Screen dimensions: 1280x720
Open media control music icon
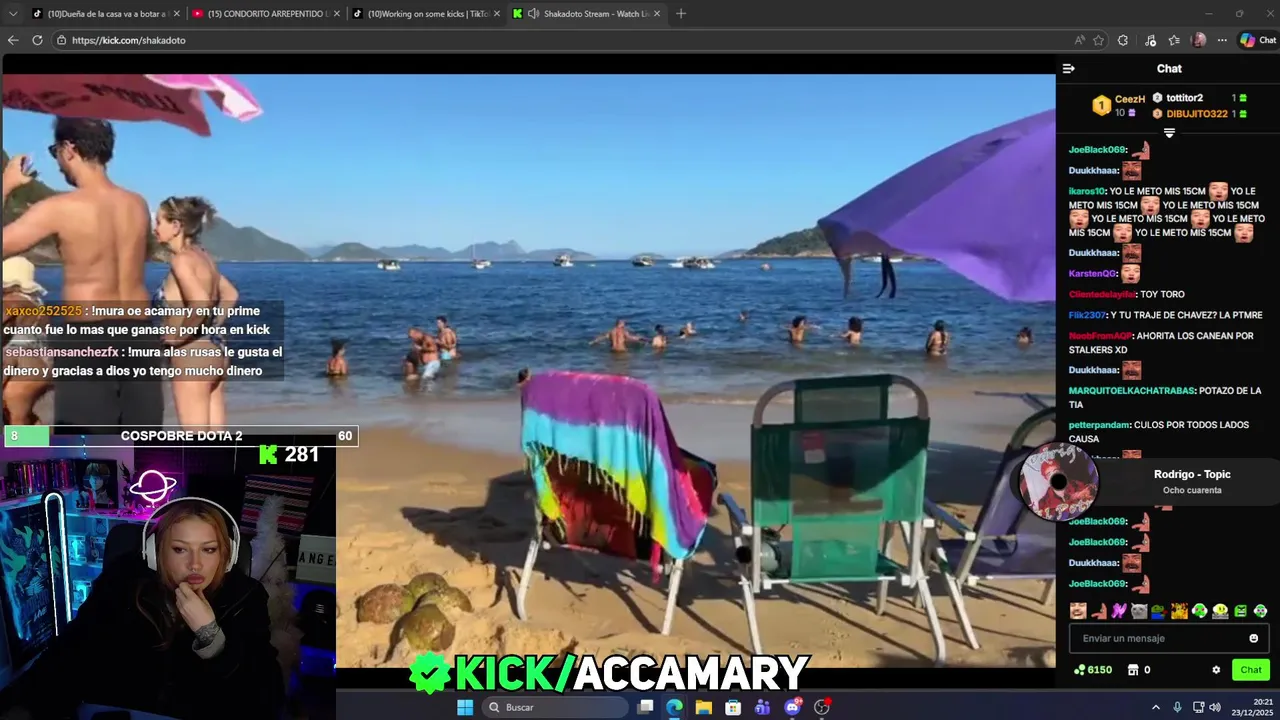pyautogui.click(x=1151, y=40)
